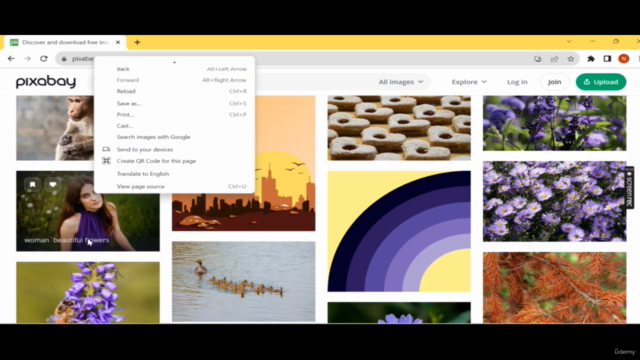Click the browser forward arrow
640x360 pixels.
(27, 59)
